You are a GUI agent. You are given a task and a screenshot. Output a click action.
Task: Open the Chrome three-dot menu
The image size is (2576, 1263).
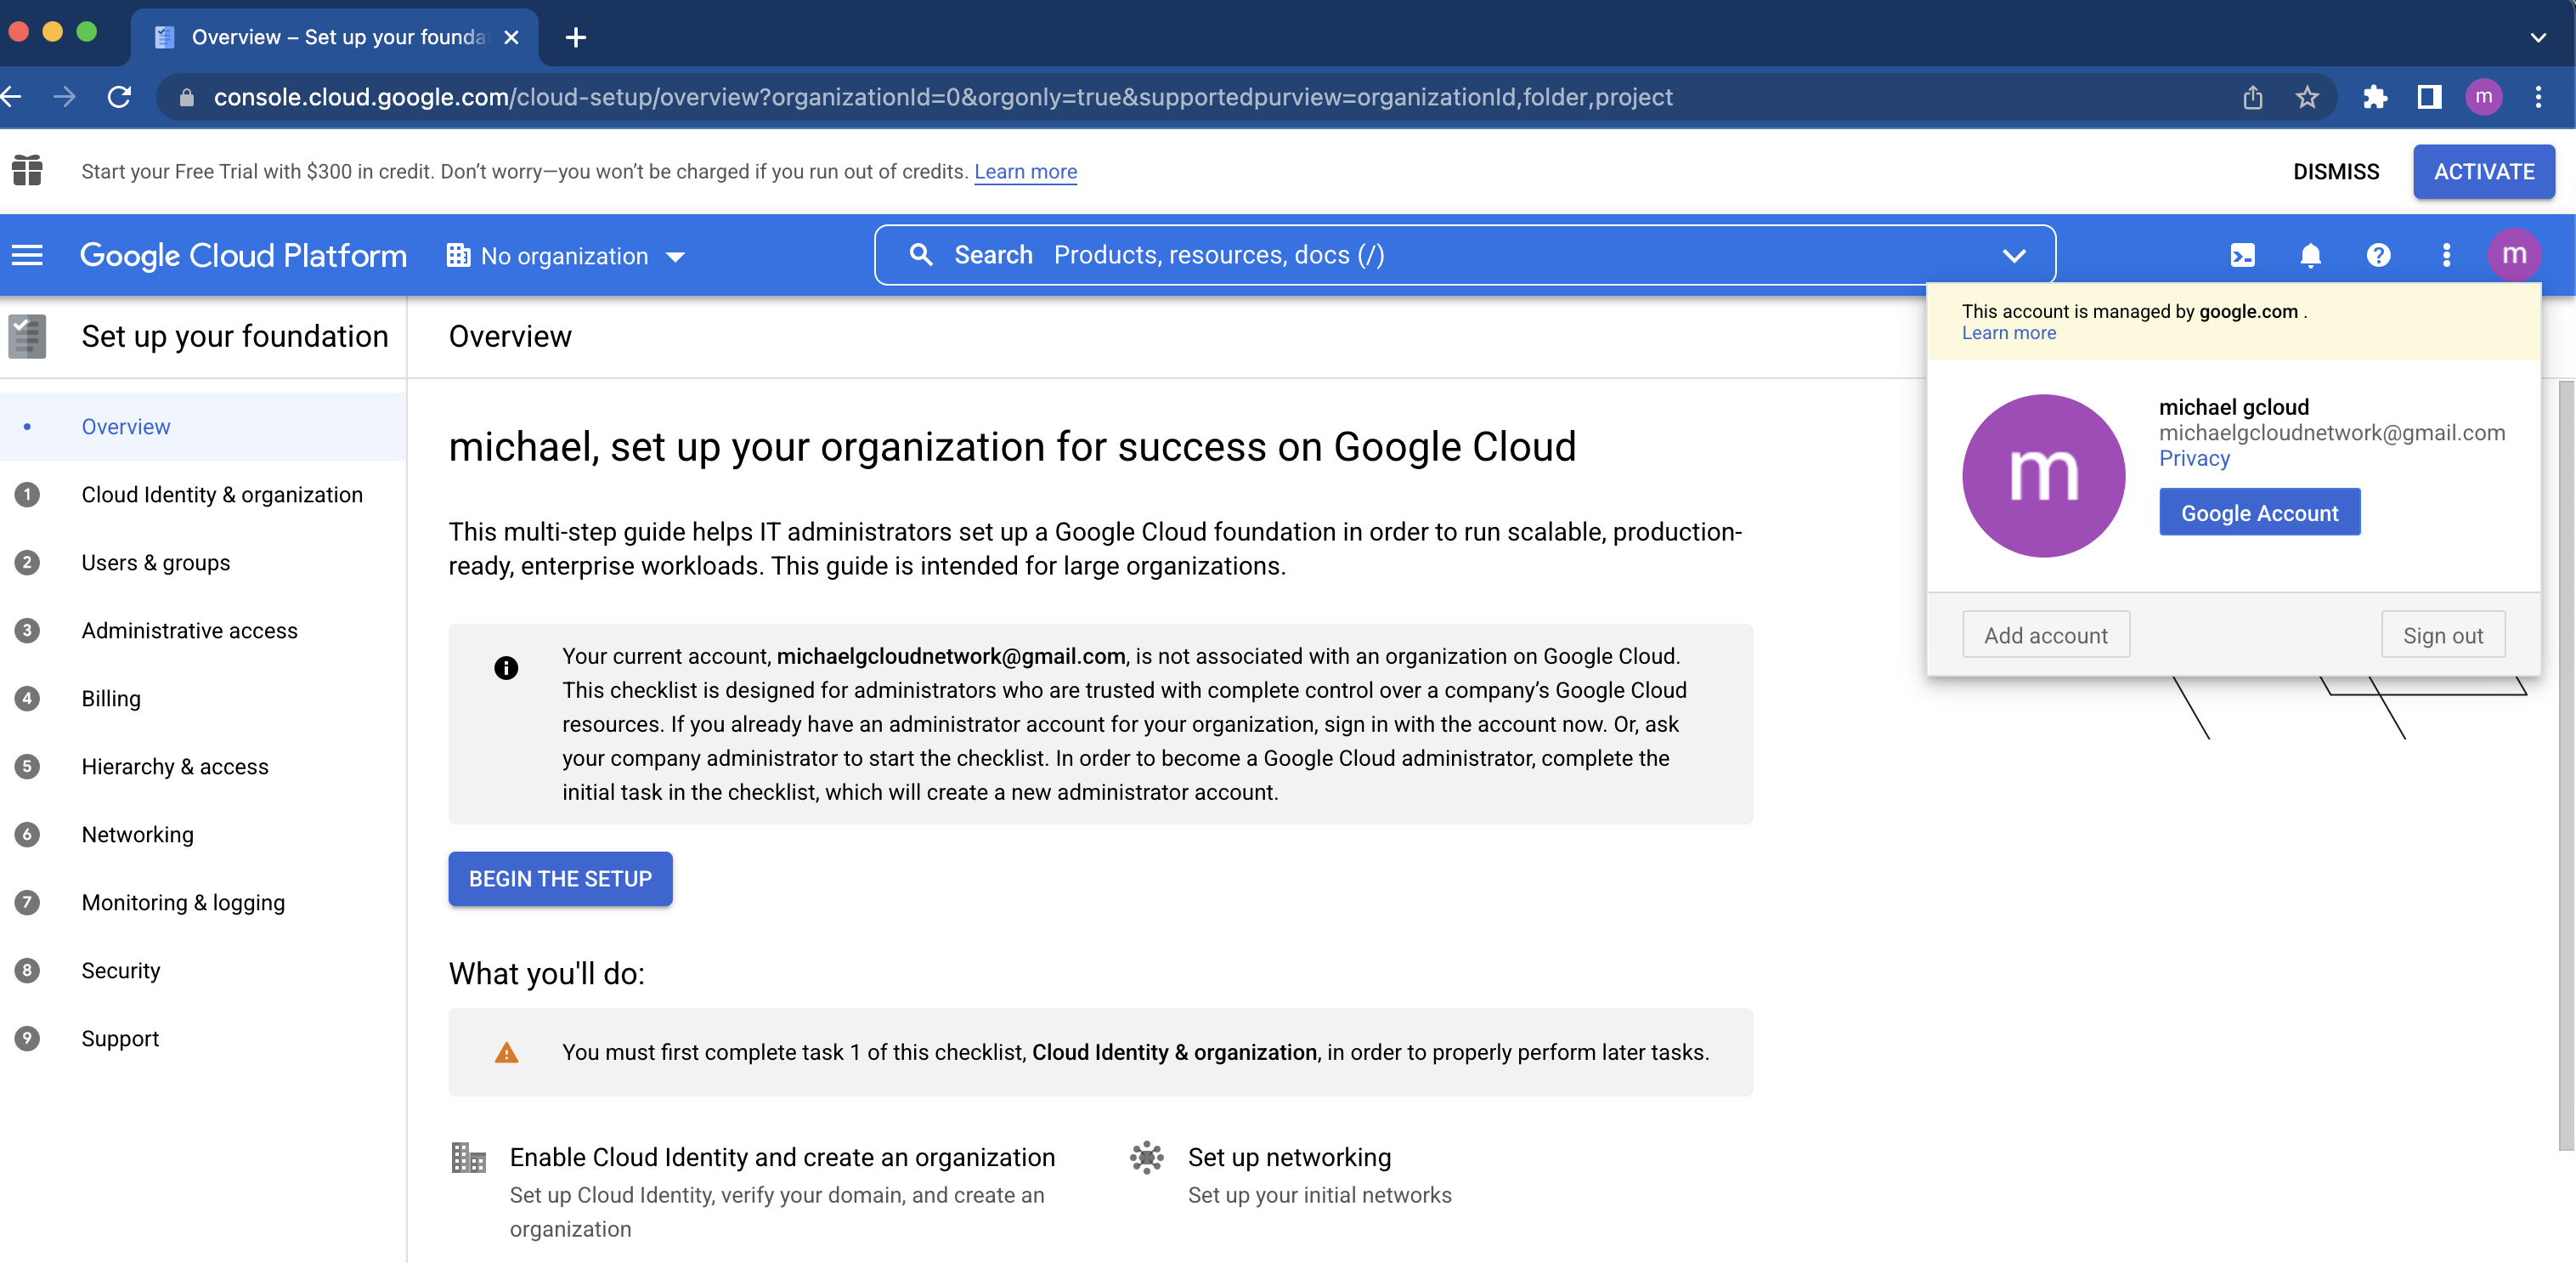2538,97
